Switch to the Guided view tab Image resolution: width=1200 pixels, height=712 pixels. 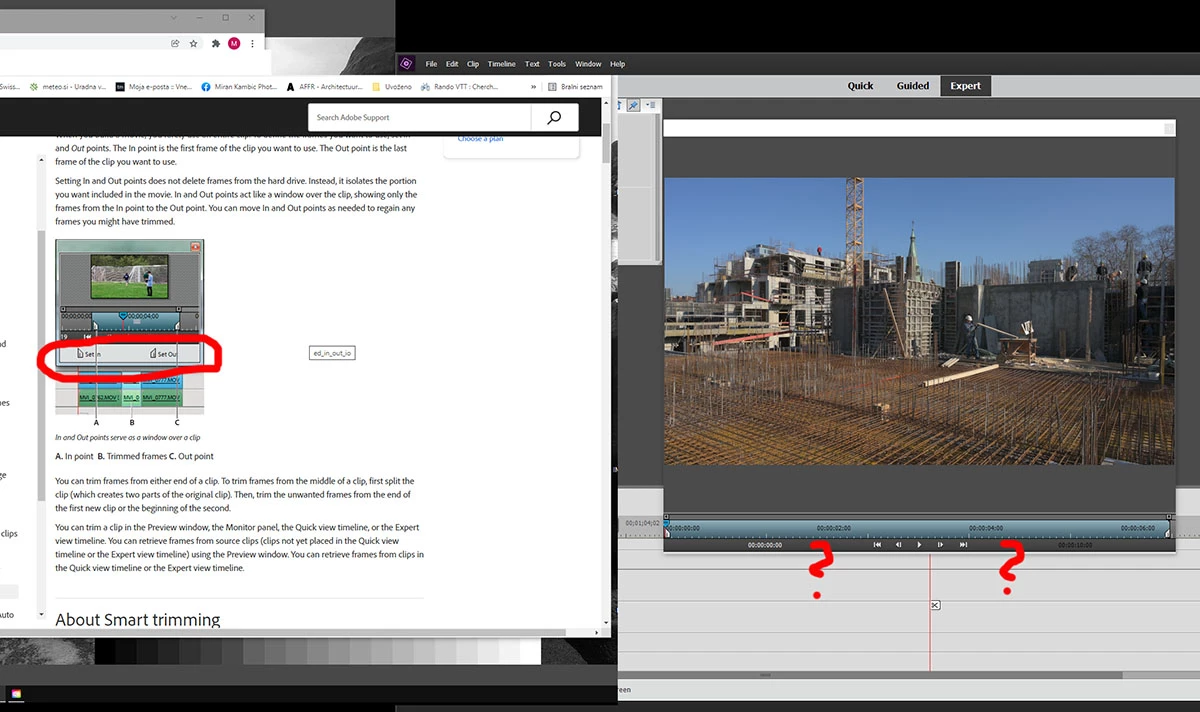tap(913, 86)
